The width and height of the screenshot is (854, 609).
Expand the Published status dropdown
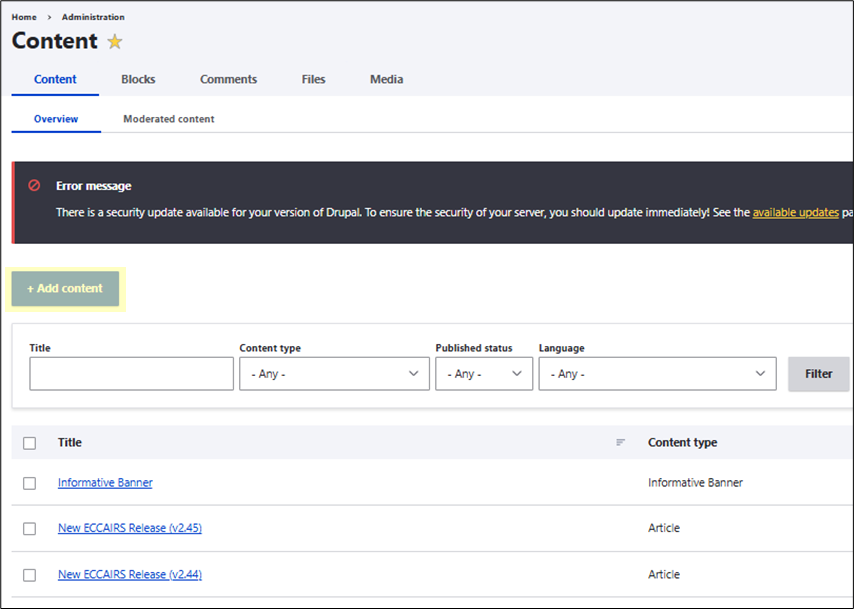point(484,374)
